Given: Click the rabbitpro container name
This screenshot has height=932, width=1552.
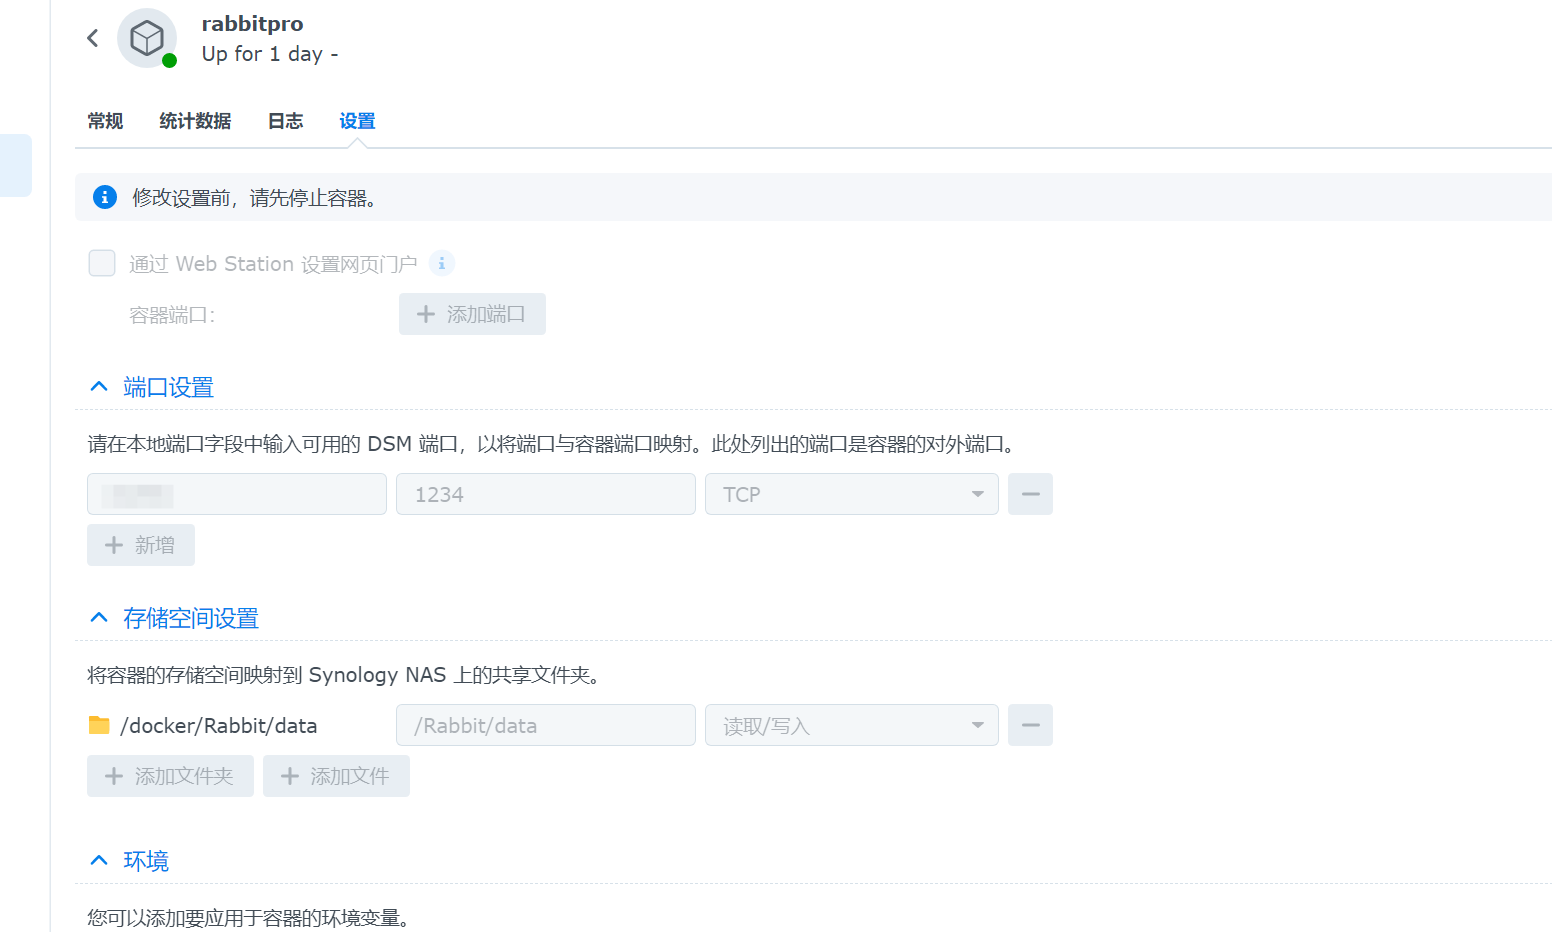Looking at the screenshot, I should pyautogui.click(x=252, y=24).
